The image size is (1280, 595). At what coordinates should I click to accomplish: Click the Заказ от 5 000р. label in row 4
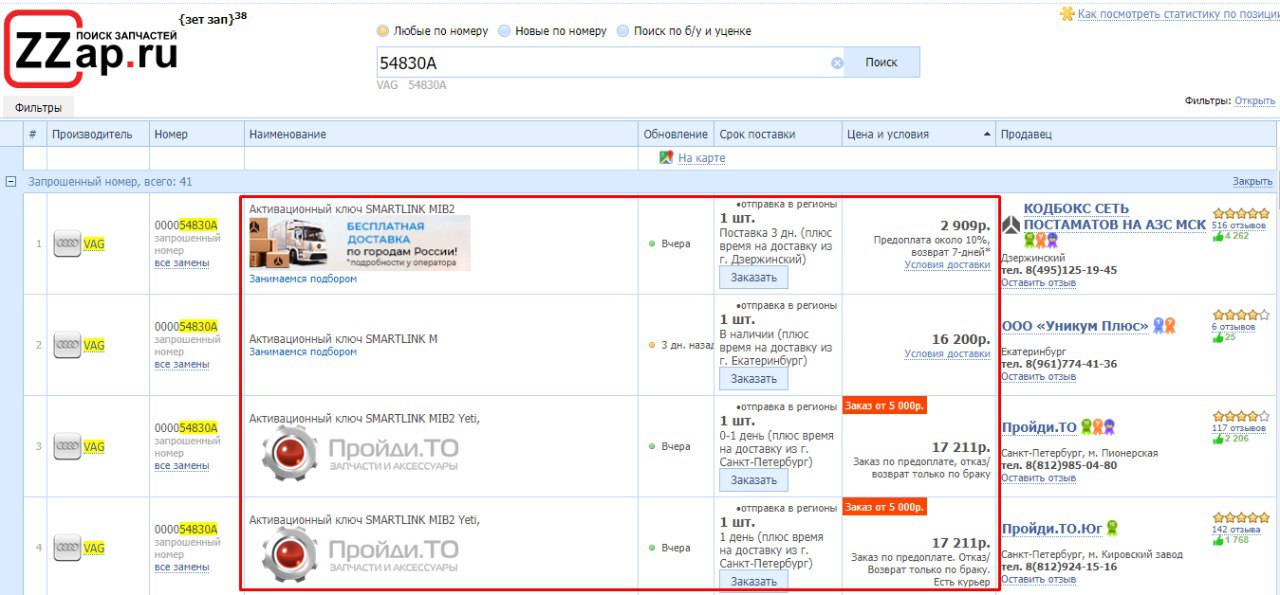click(x=885, y=507)
